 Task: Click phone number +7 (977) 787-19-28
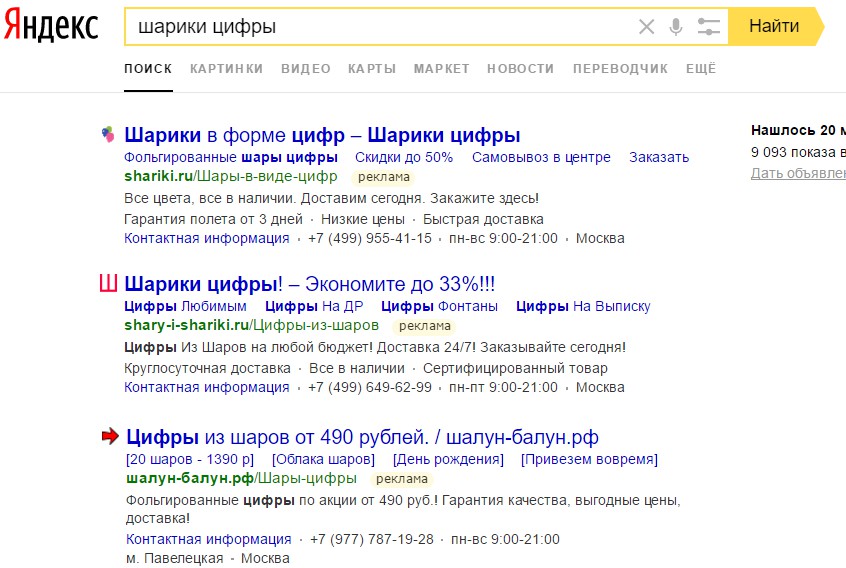tap(372, 539)
